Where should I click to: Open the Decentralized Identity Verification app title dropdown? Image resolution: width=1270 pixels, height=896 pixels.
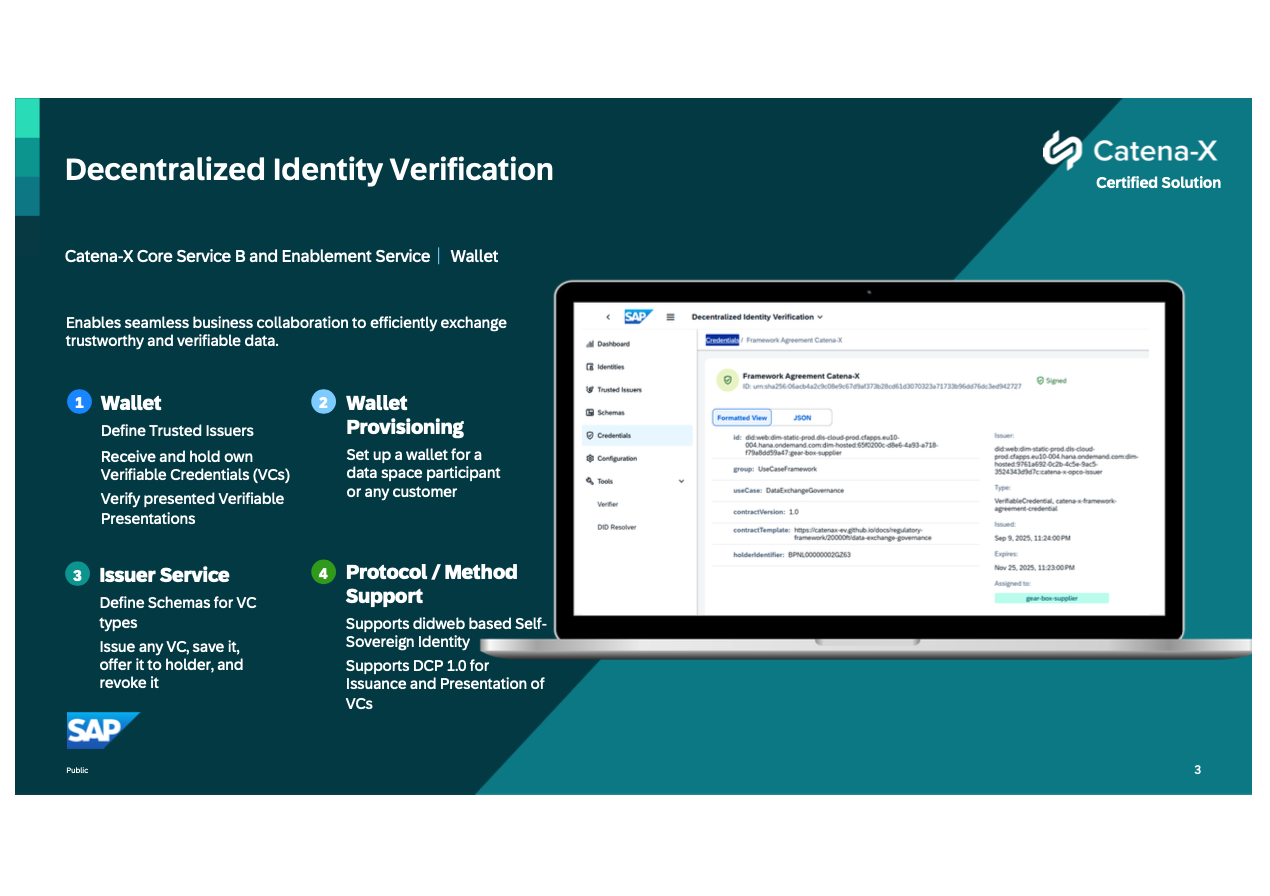pos(757,317)
